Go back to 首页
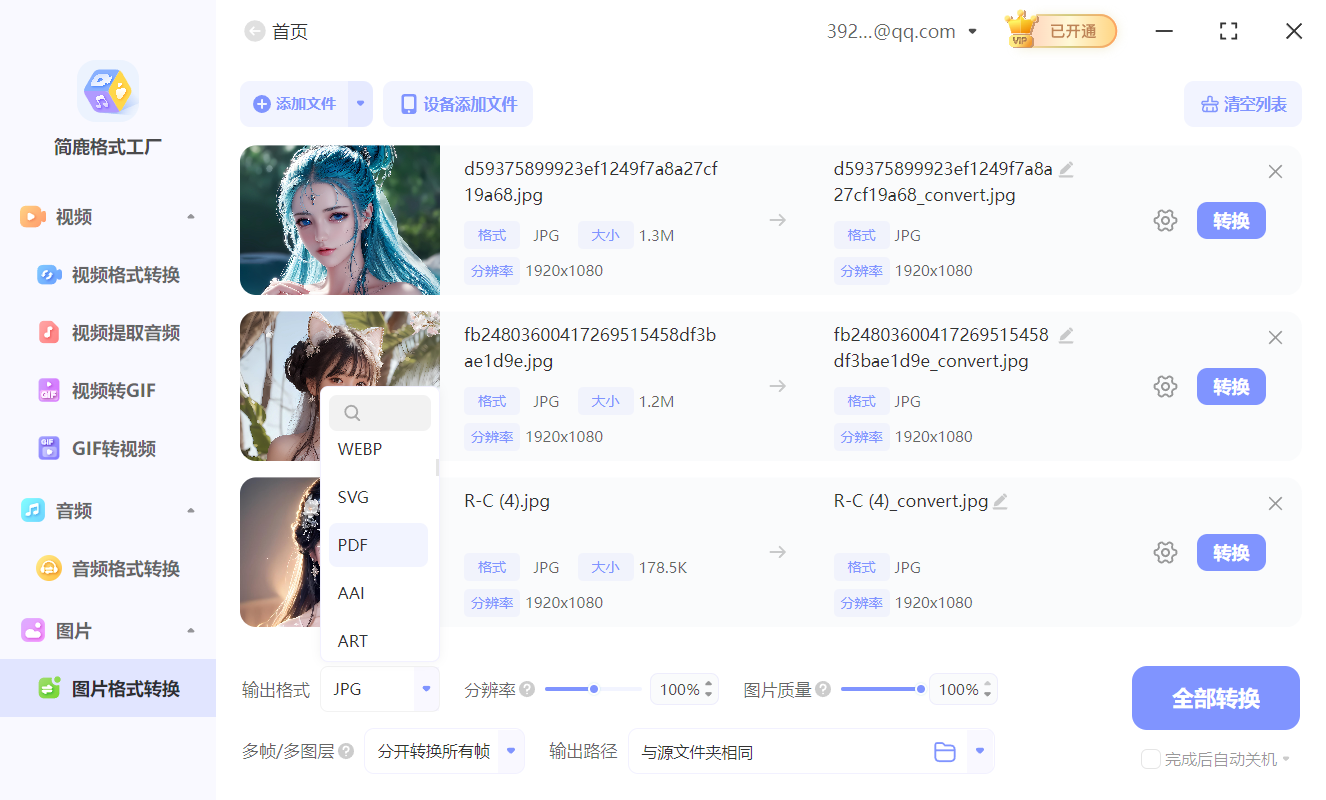This screenshot has width=1326, height=800. pos(255,30)
